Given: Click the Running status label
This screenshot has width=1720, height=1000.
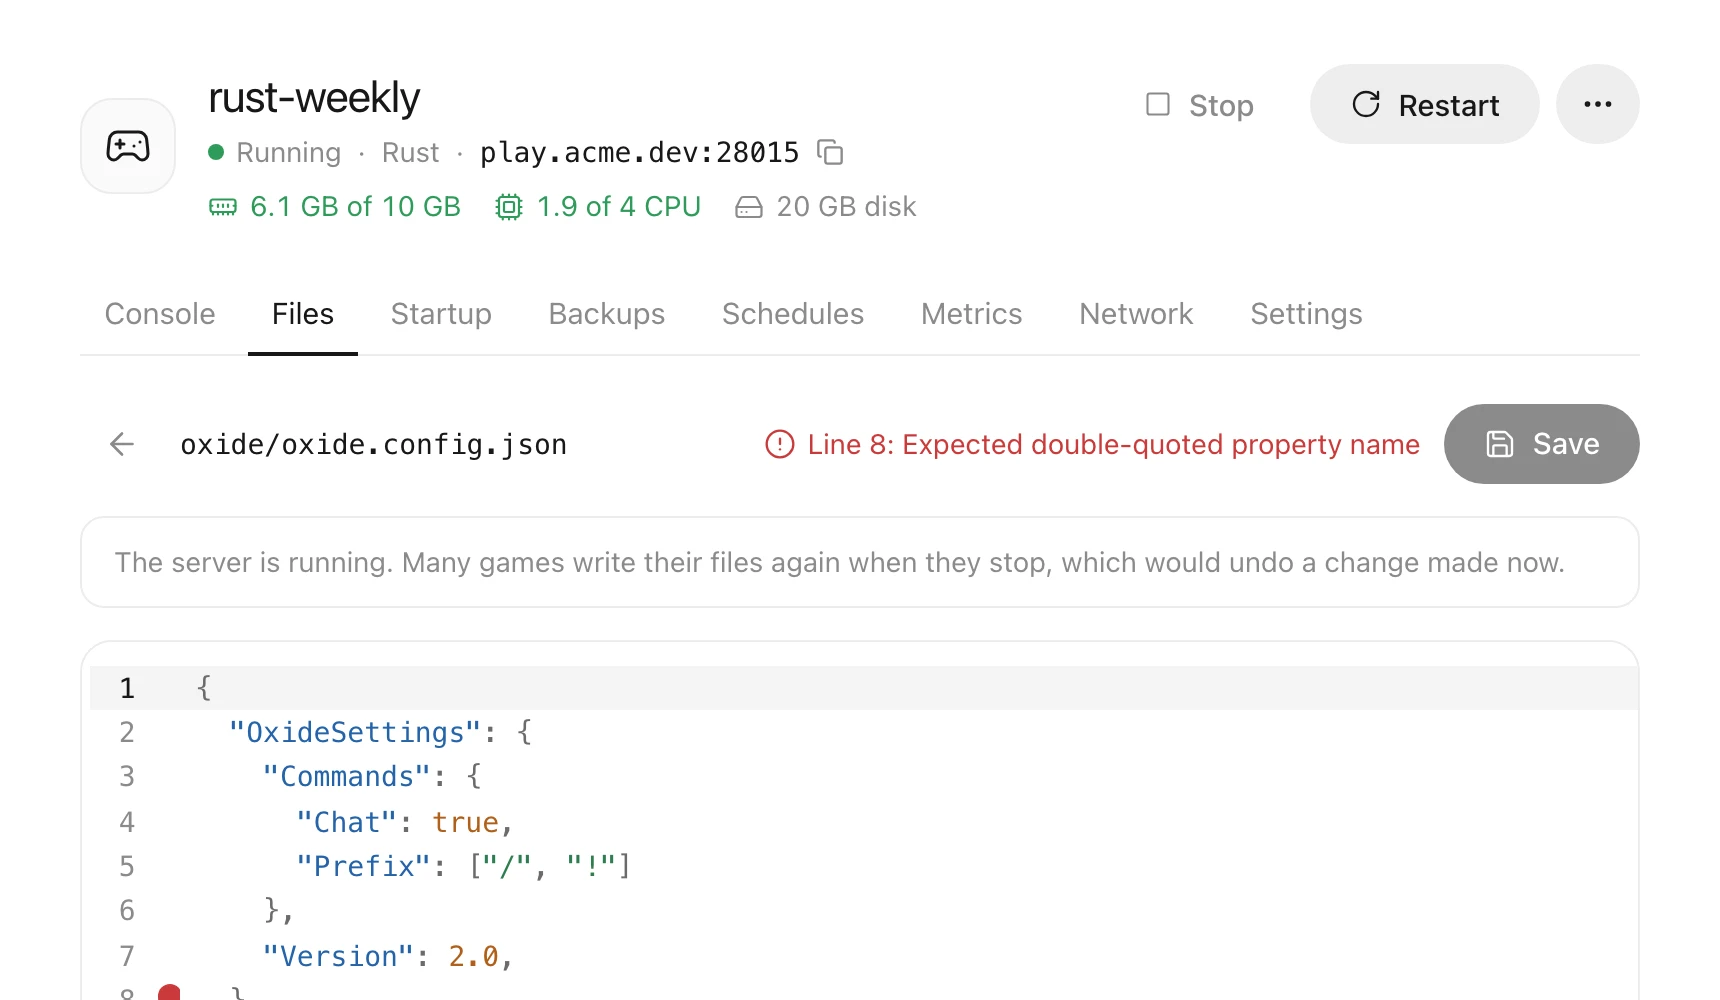Looking at the screenshot, I should (x=288, y=153).
